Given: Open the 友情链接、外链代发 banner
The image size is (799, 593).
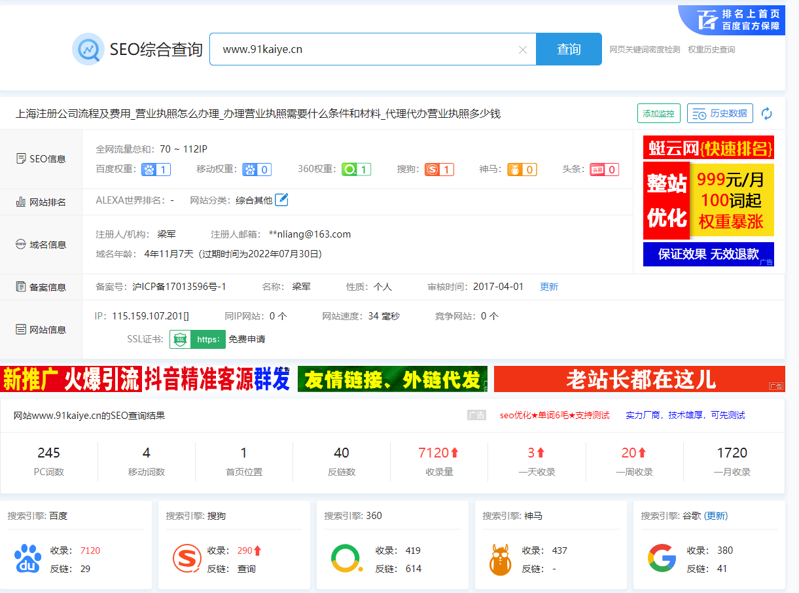Looking at the screenshot, I should click(392, 379).
